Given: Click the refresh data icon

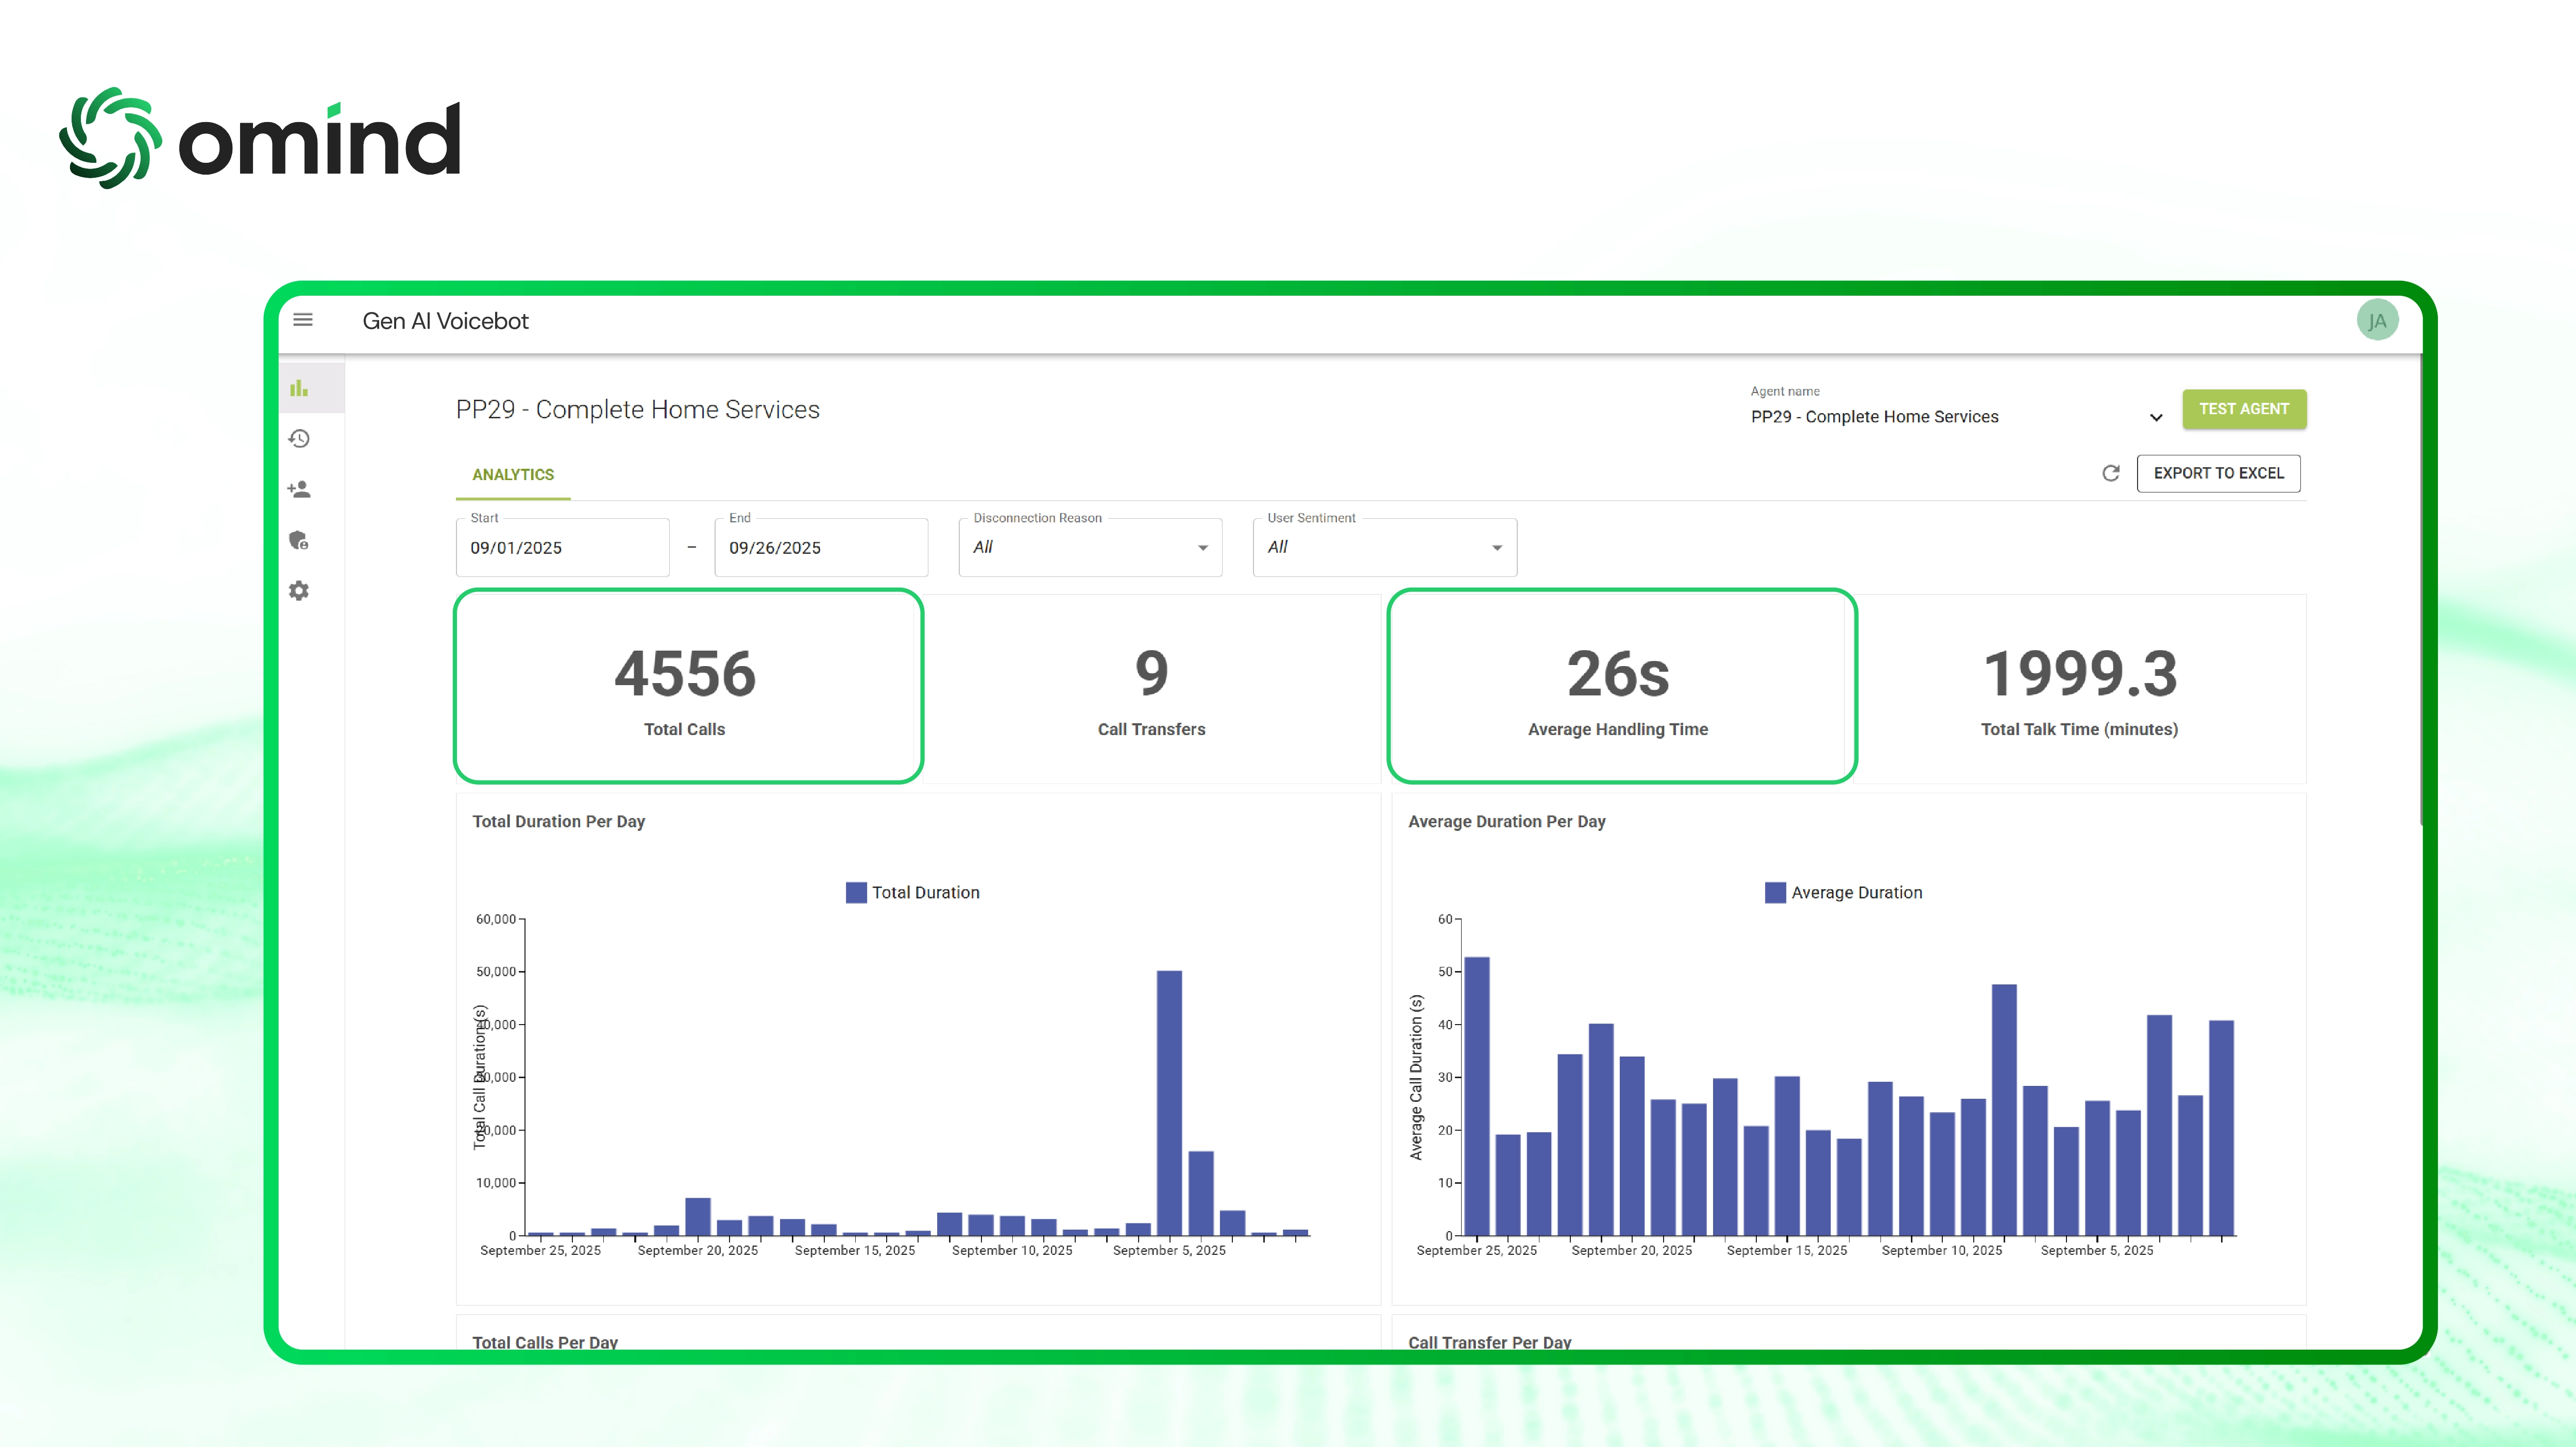Looking at the screenshot, I should (x=2110, y=473).
